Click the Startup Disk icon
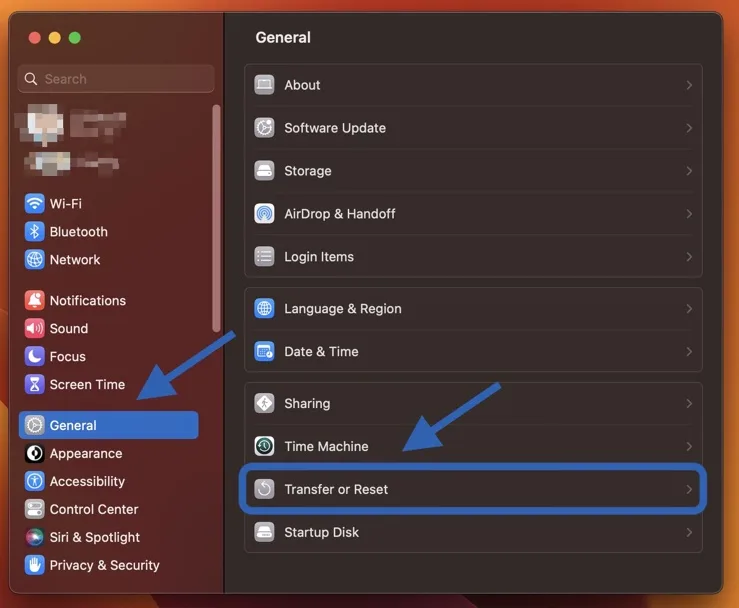 (x=264, y=532)
